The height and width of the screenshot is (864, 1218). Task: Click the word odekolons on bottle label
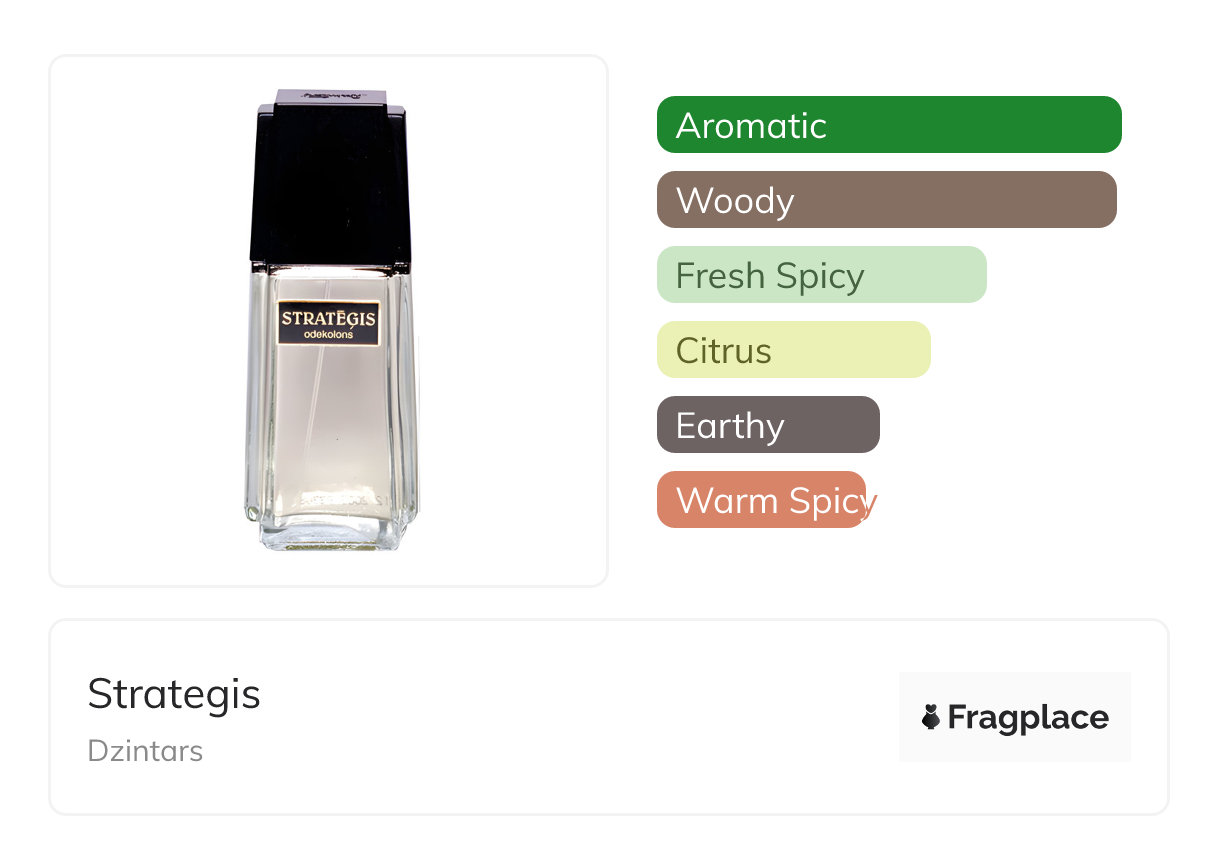click(328, 335)
